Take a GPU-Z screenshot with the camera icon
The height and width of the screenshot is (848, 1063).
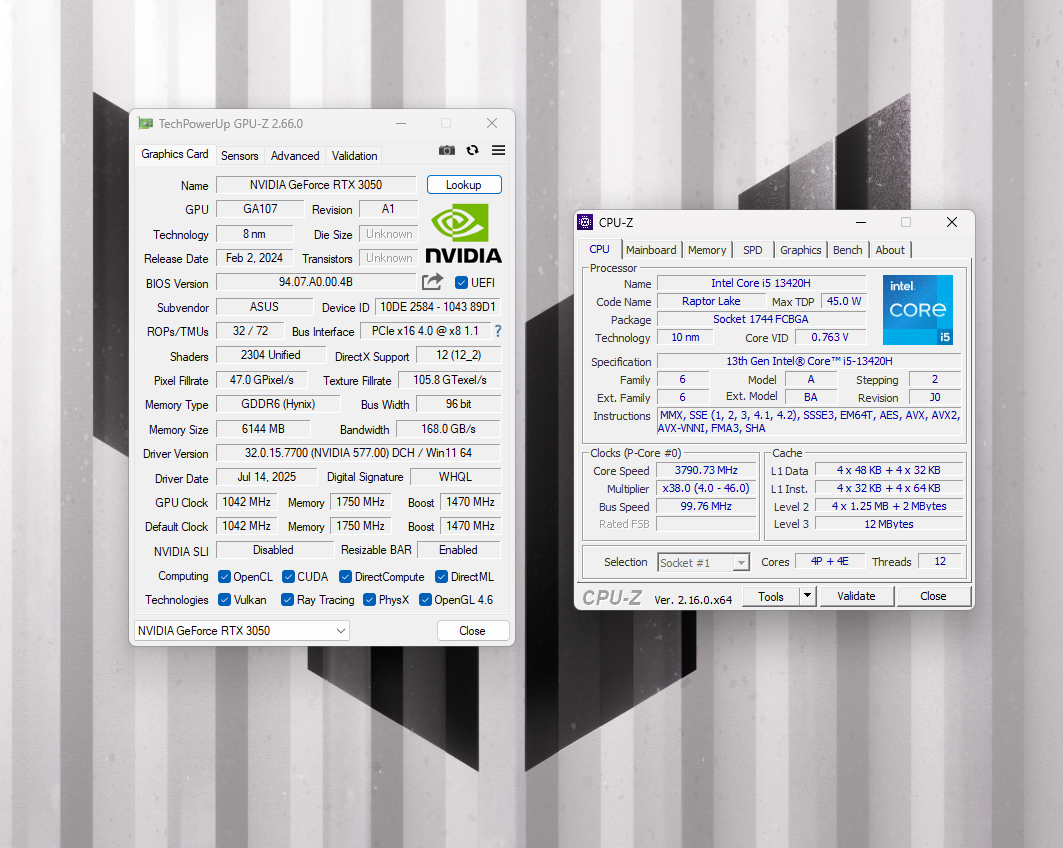(x=447, y=150)
